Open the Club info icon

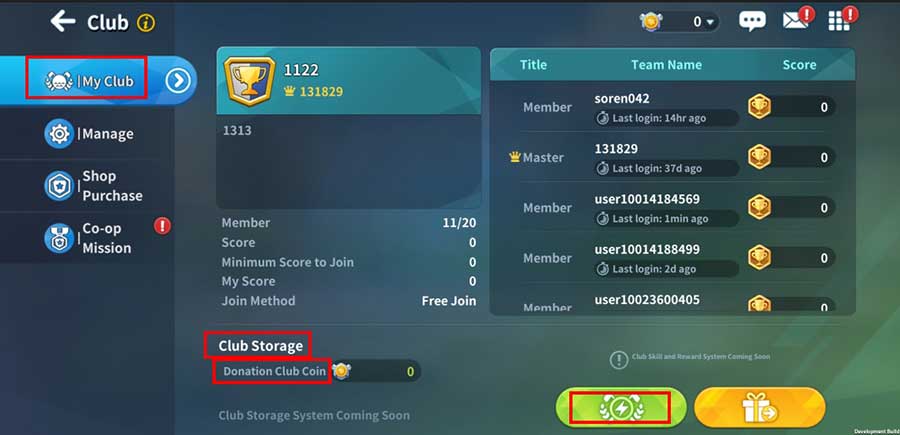click(146, 23)
